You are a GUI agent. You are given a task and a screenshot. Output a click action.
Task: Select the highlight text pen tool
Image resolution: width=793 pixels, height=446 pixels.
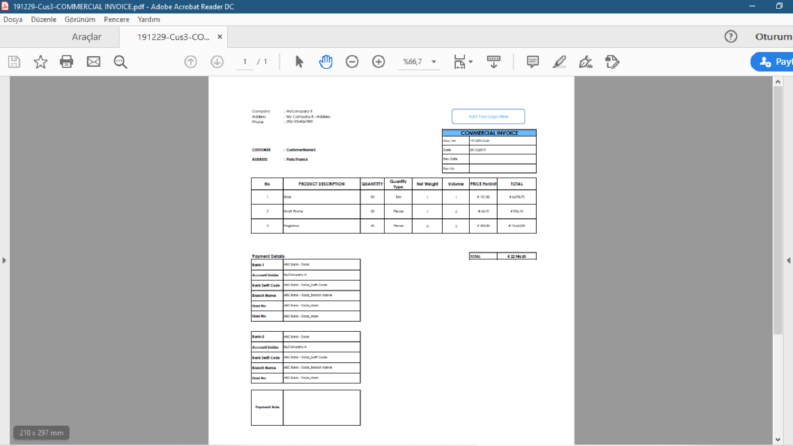click(559, 62)
